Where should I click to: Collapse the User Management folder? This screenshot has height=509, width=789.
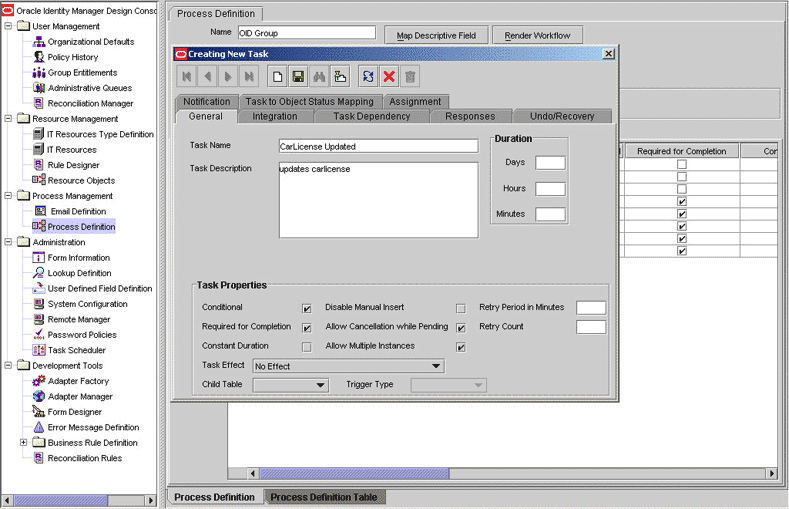pyautogui.click(x=8, y=26)
